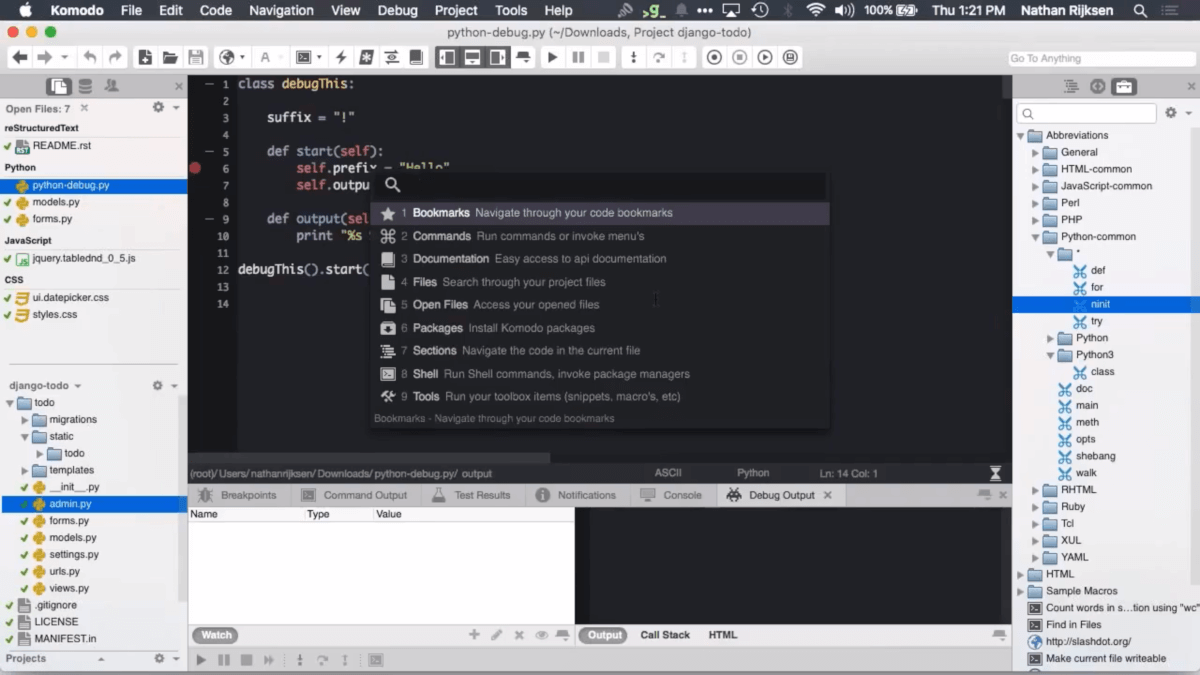The image size is (1200, 675).
Task: Toggle the eye icon in Watch panel
Action: click(x=541, y=635)
